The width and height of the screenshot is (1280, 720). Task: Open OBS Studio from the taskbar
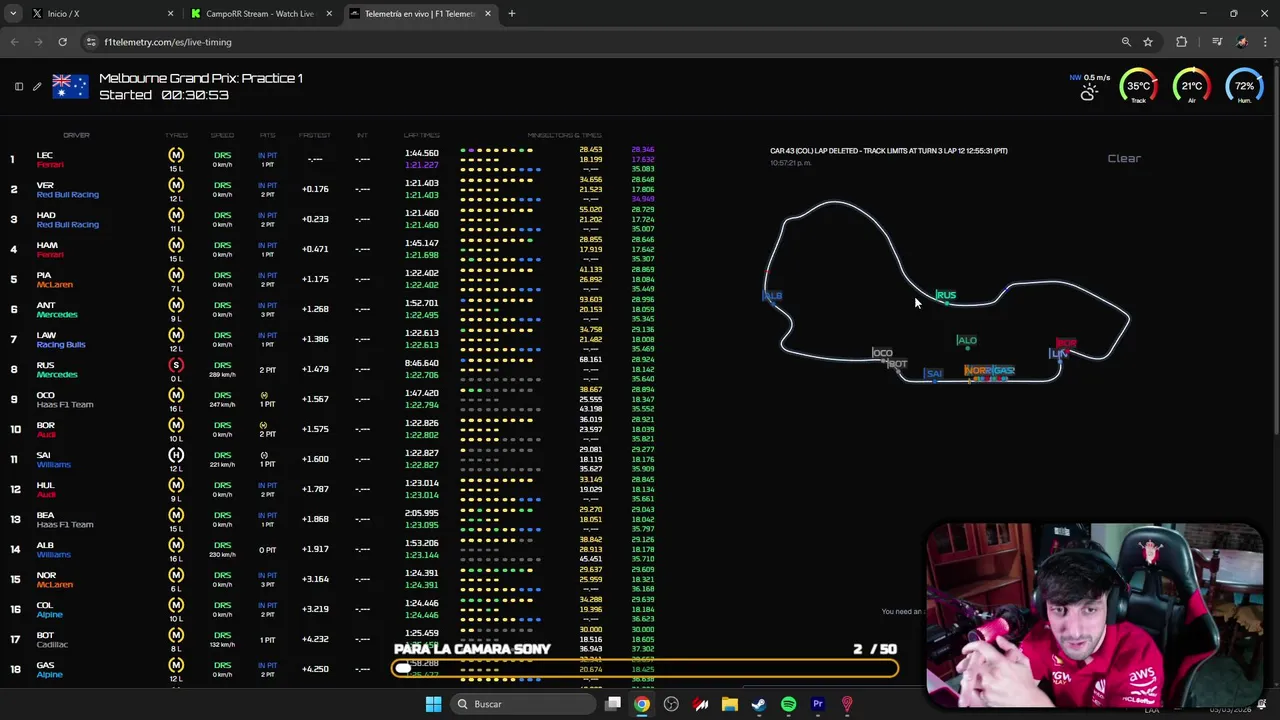click(x=671, y=704)
